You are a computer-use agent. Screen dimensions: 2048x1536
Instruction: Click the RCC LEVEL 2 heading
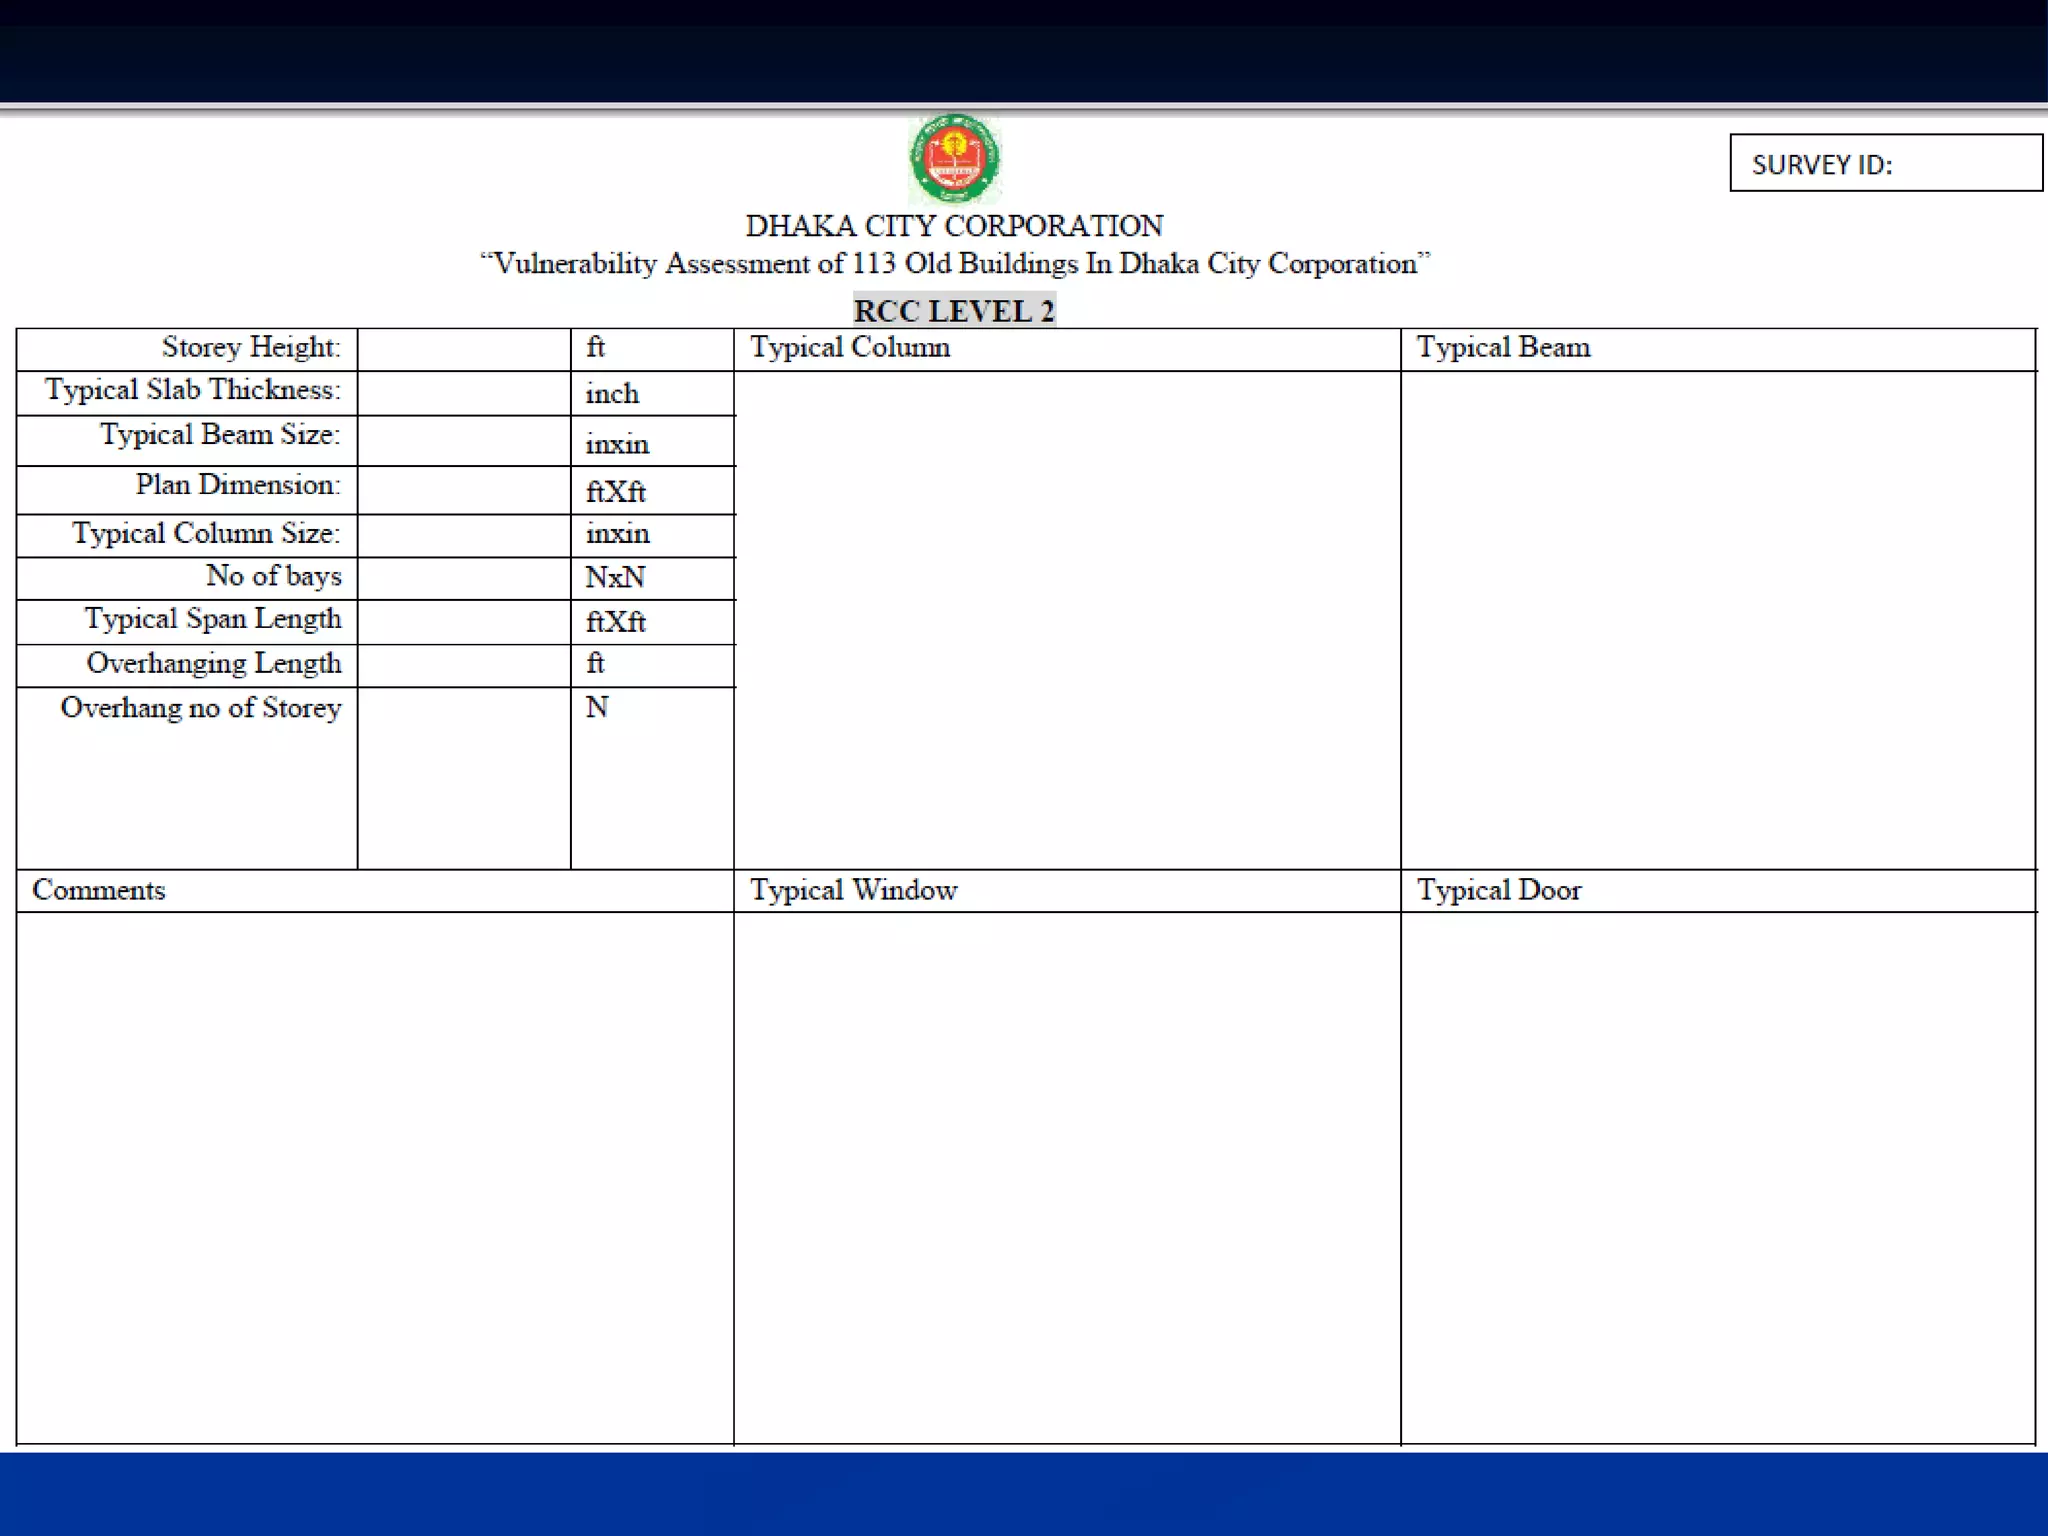pos(953,311)
